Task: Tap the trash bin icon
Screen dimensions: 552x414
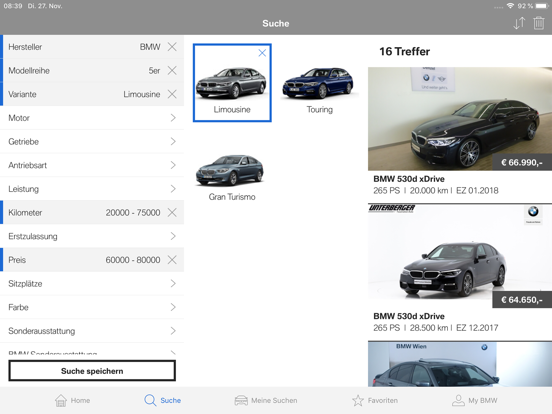Action: tap(539, 23)
